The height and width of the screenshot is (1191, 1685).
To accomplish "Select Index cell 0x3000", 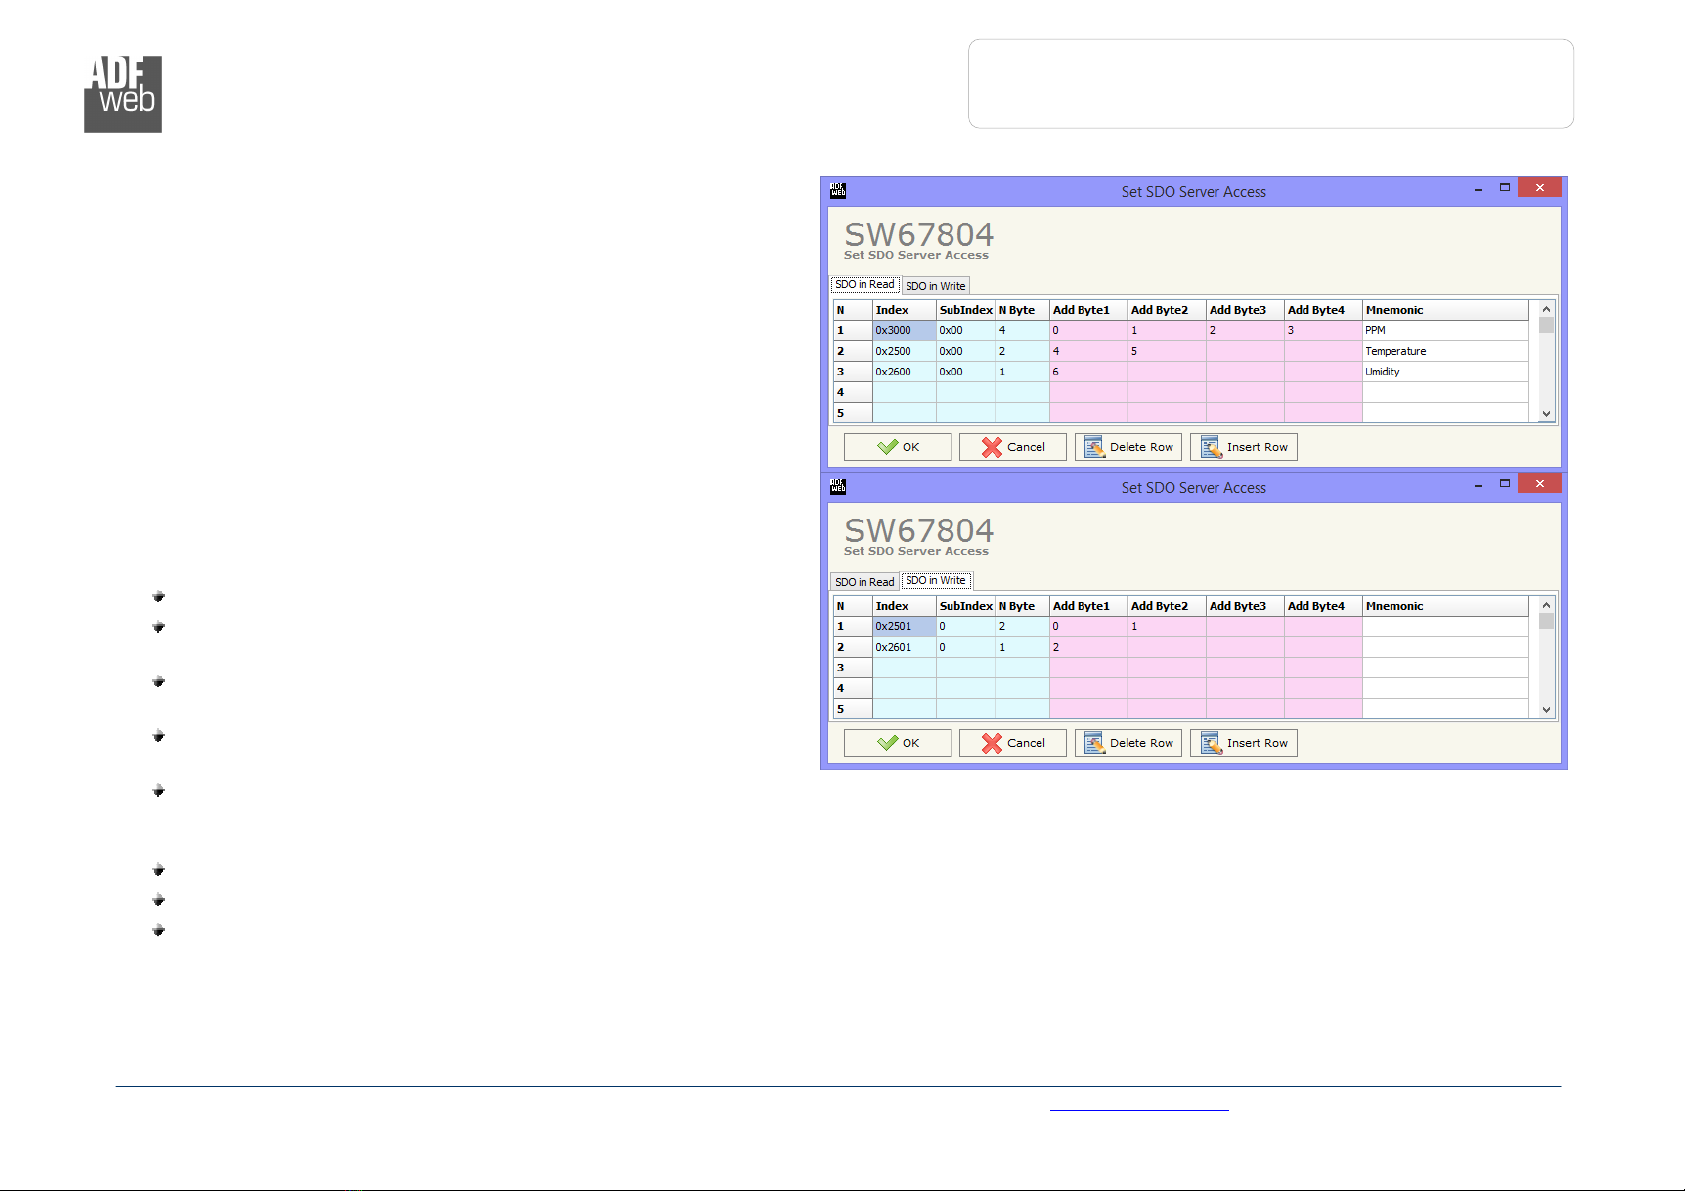I will tap(904, 330).
